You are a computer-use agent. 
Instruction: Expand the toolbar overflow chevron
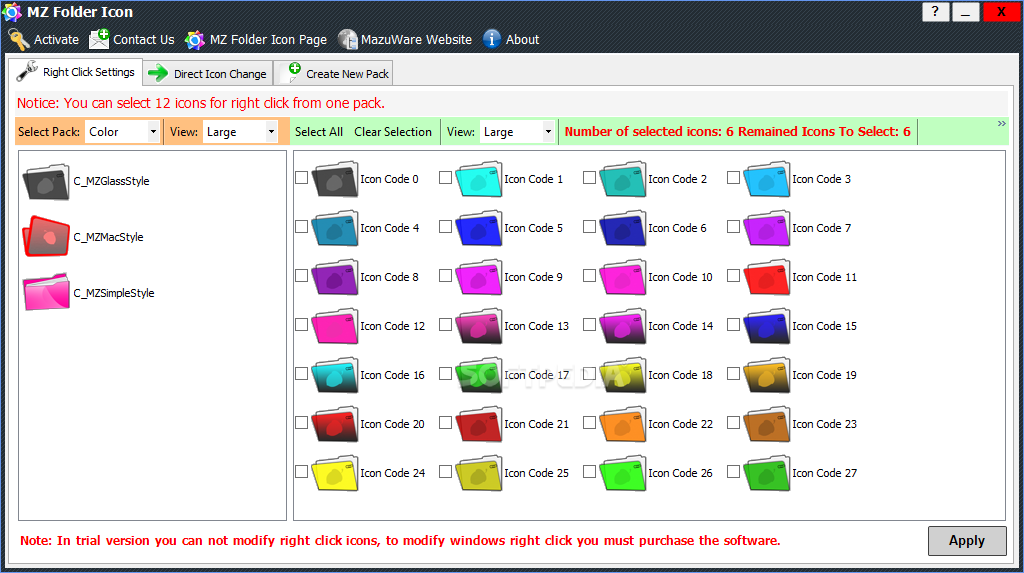[x=1002, y=123]
